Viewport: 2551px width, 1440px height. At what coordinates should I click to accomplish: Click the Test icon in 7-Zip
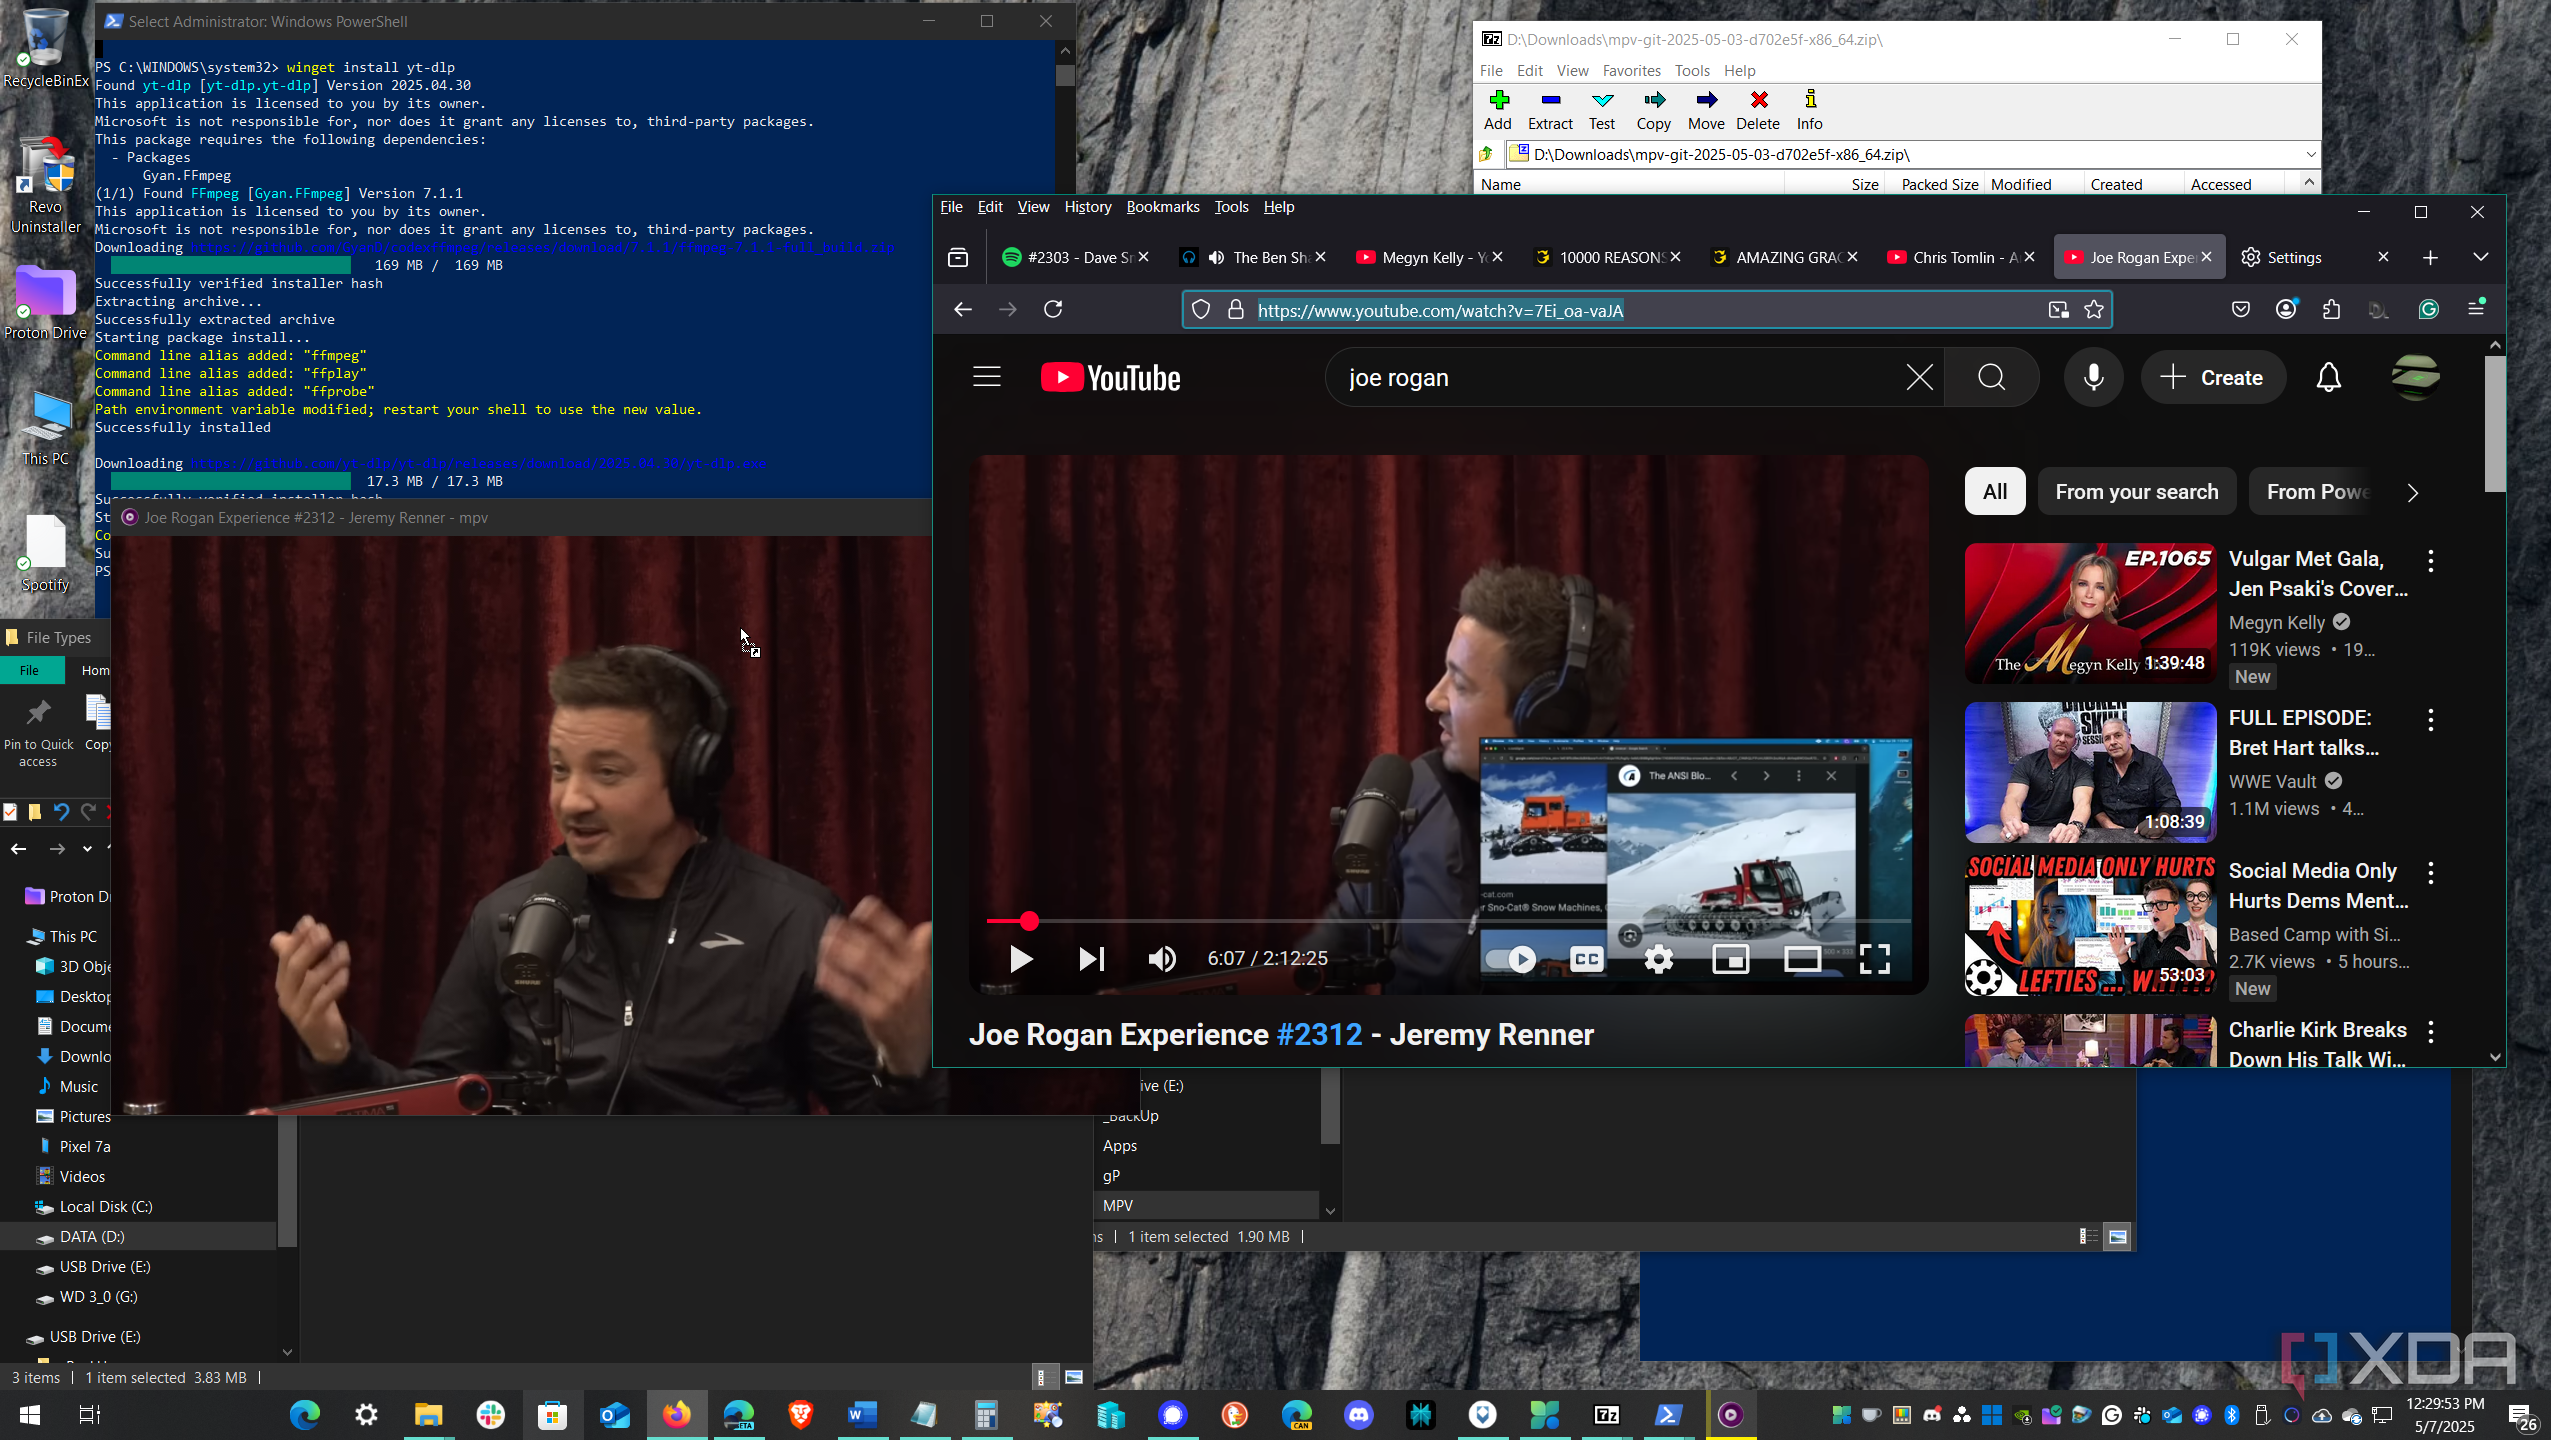tap(1602, 99)
